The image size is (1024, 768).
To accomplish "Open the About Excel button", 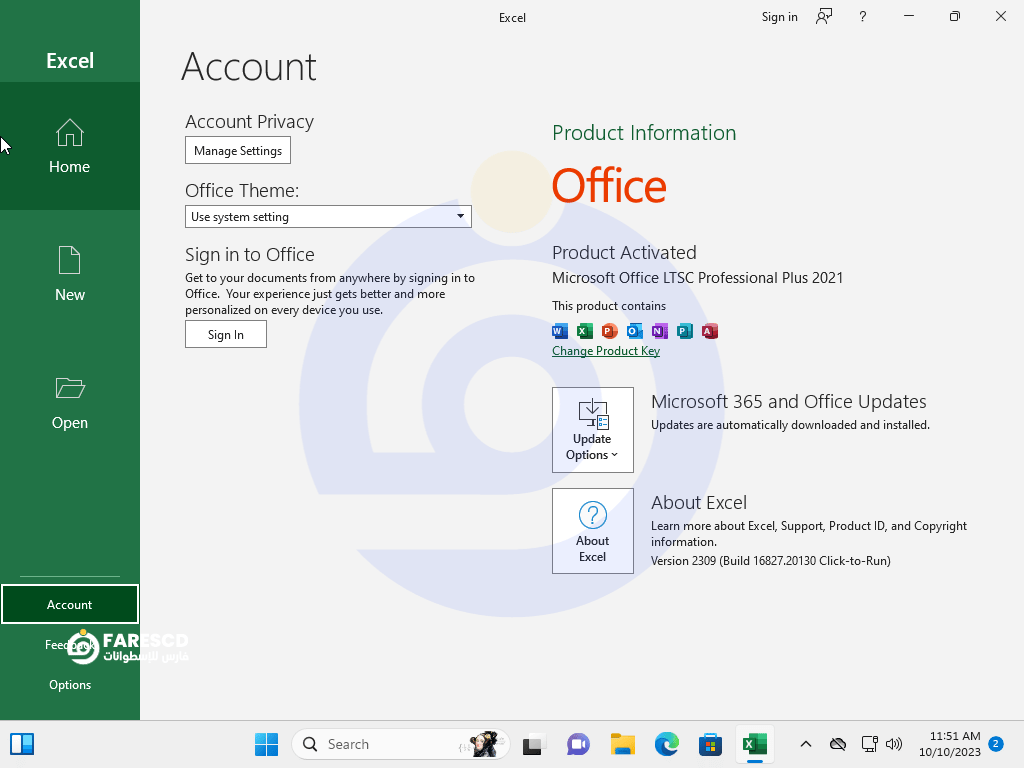I will pos(592,531).
